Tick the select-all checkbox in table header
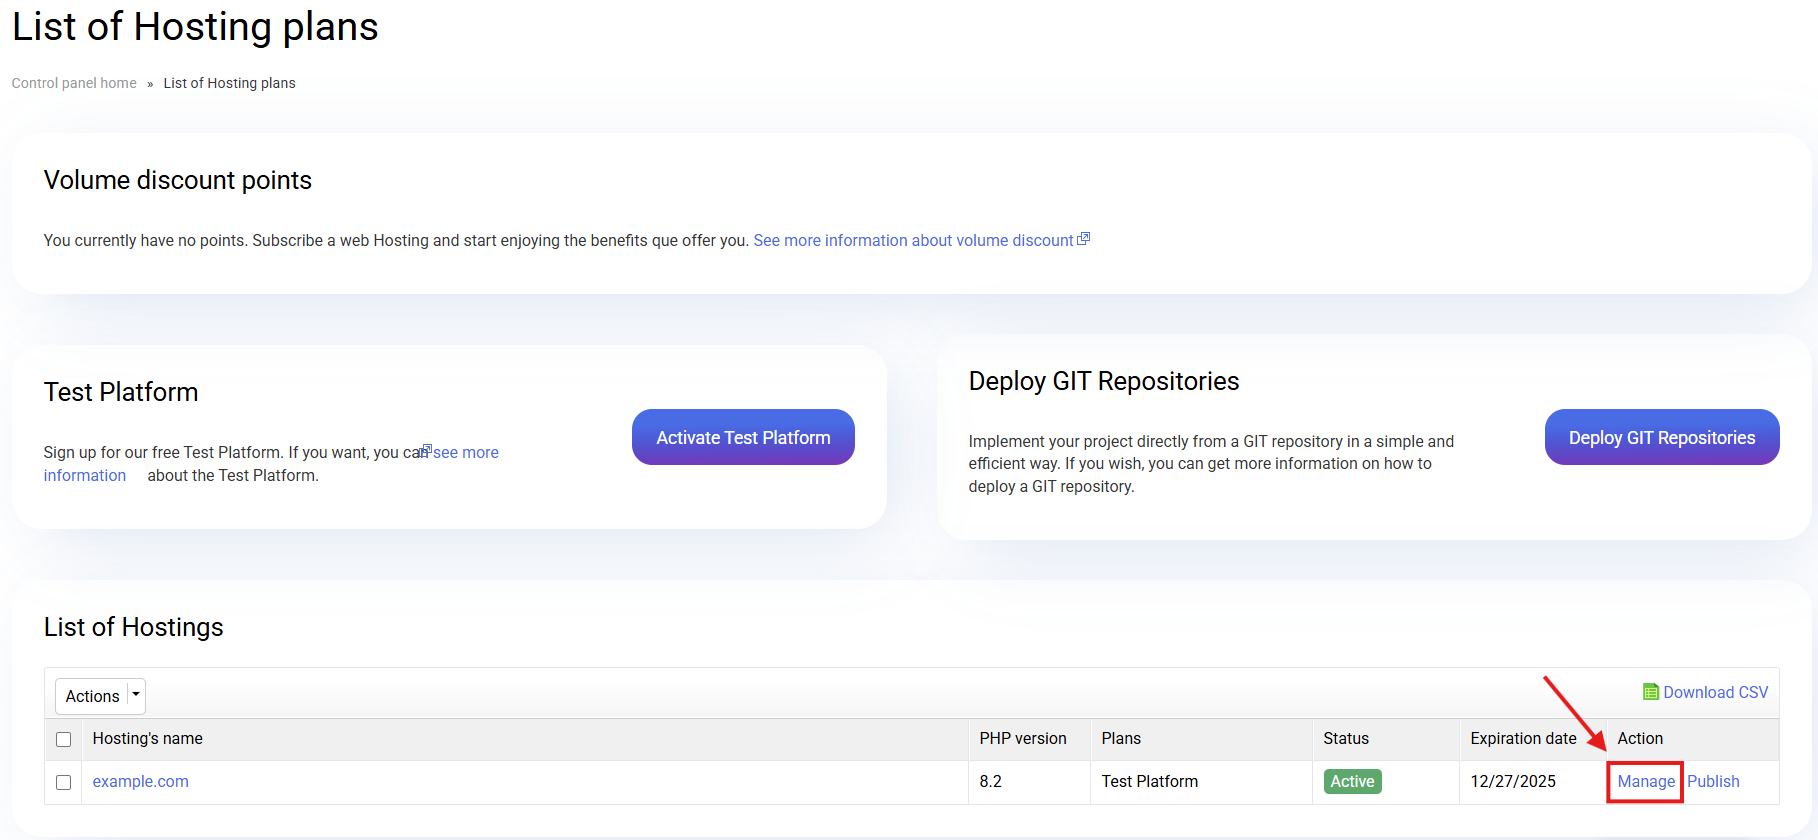The image size is (1818, 840). [x=64, y=739]
